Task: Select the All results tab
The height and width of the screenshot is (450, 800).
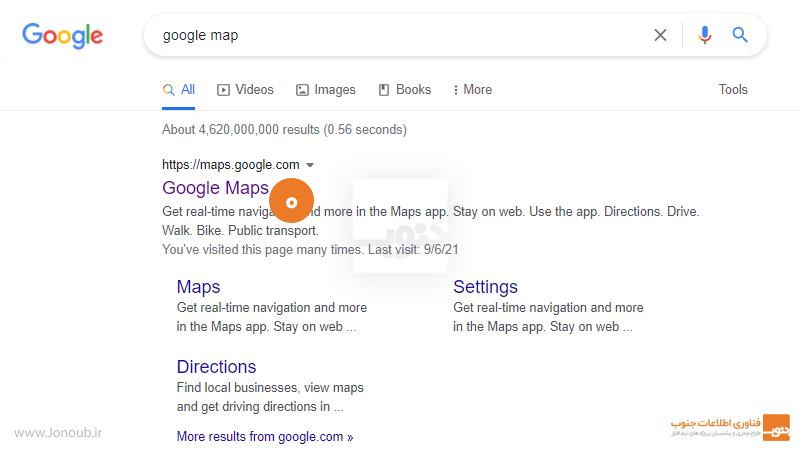Action: [x=179, y=90]
